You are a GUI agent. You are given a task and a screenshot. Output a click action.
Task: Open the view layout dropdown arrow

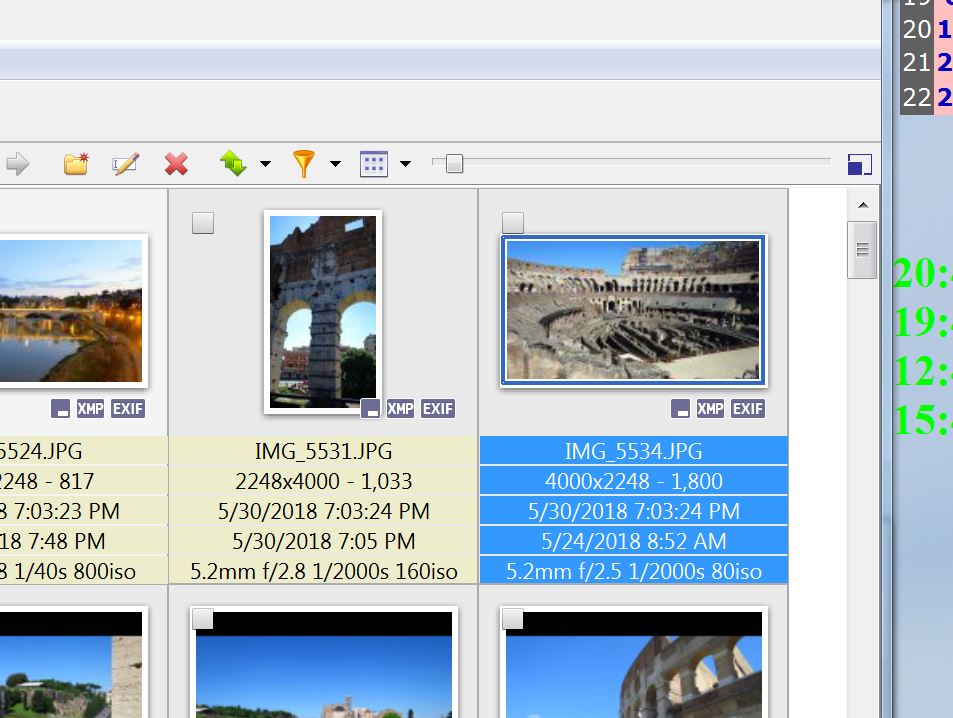405,164
